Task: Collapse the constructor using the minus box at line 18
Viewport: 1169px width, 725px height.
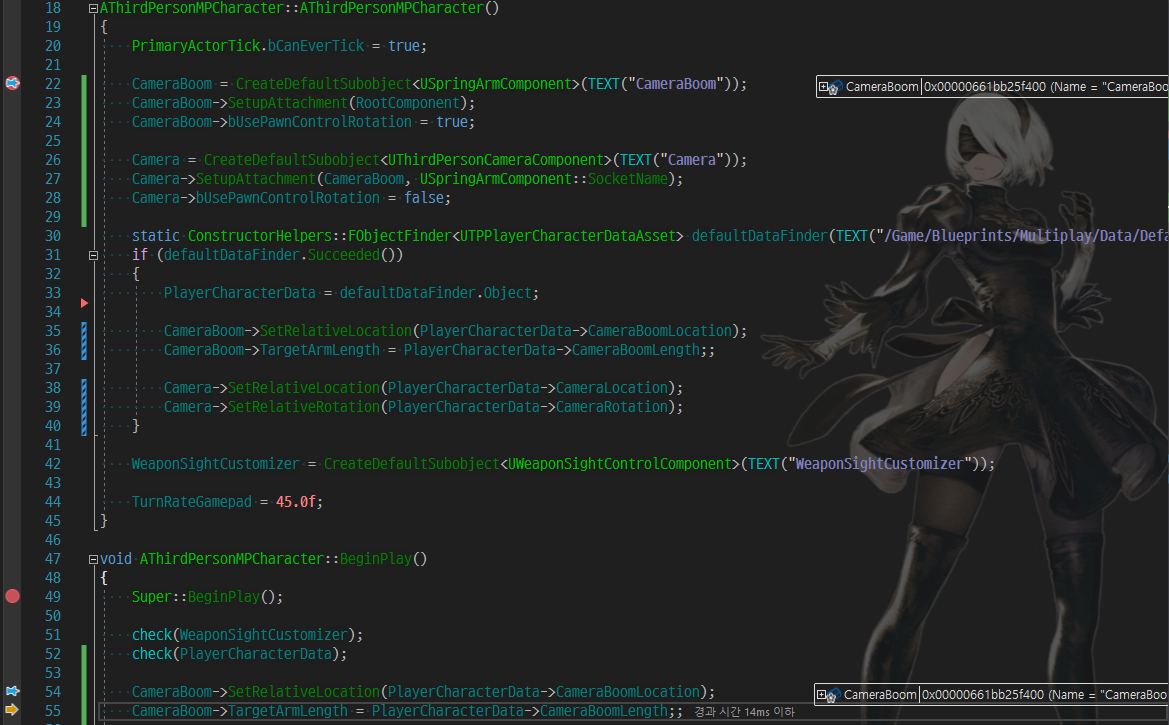Action: point(92,7)
